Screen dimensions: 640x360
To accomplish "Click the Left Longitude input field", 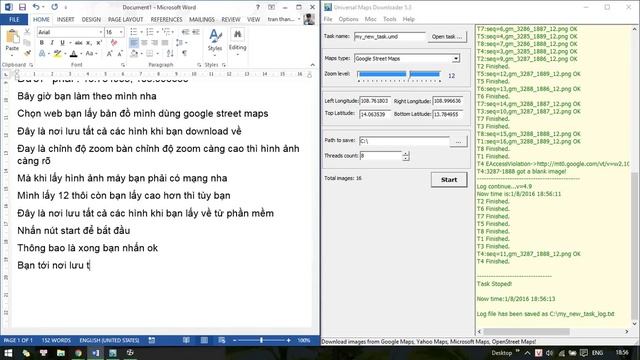I will 374,101.
